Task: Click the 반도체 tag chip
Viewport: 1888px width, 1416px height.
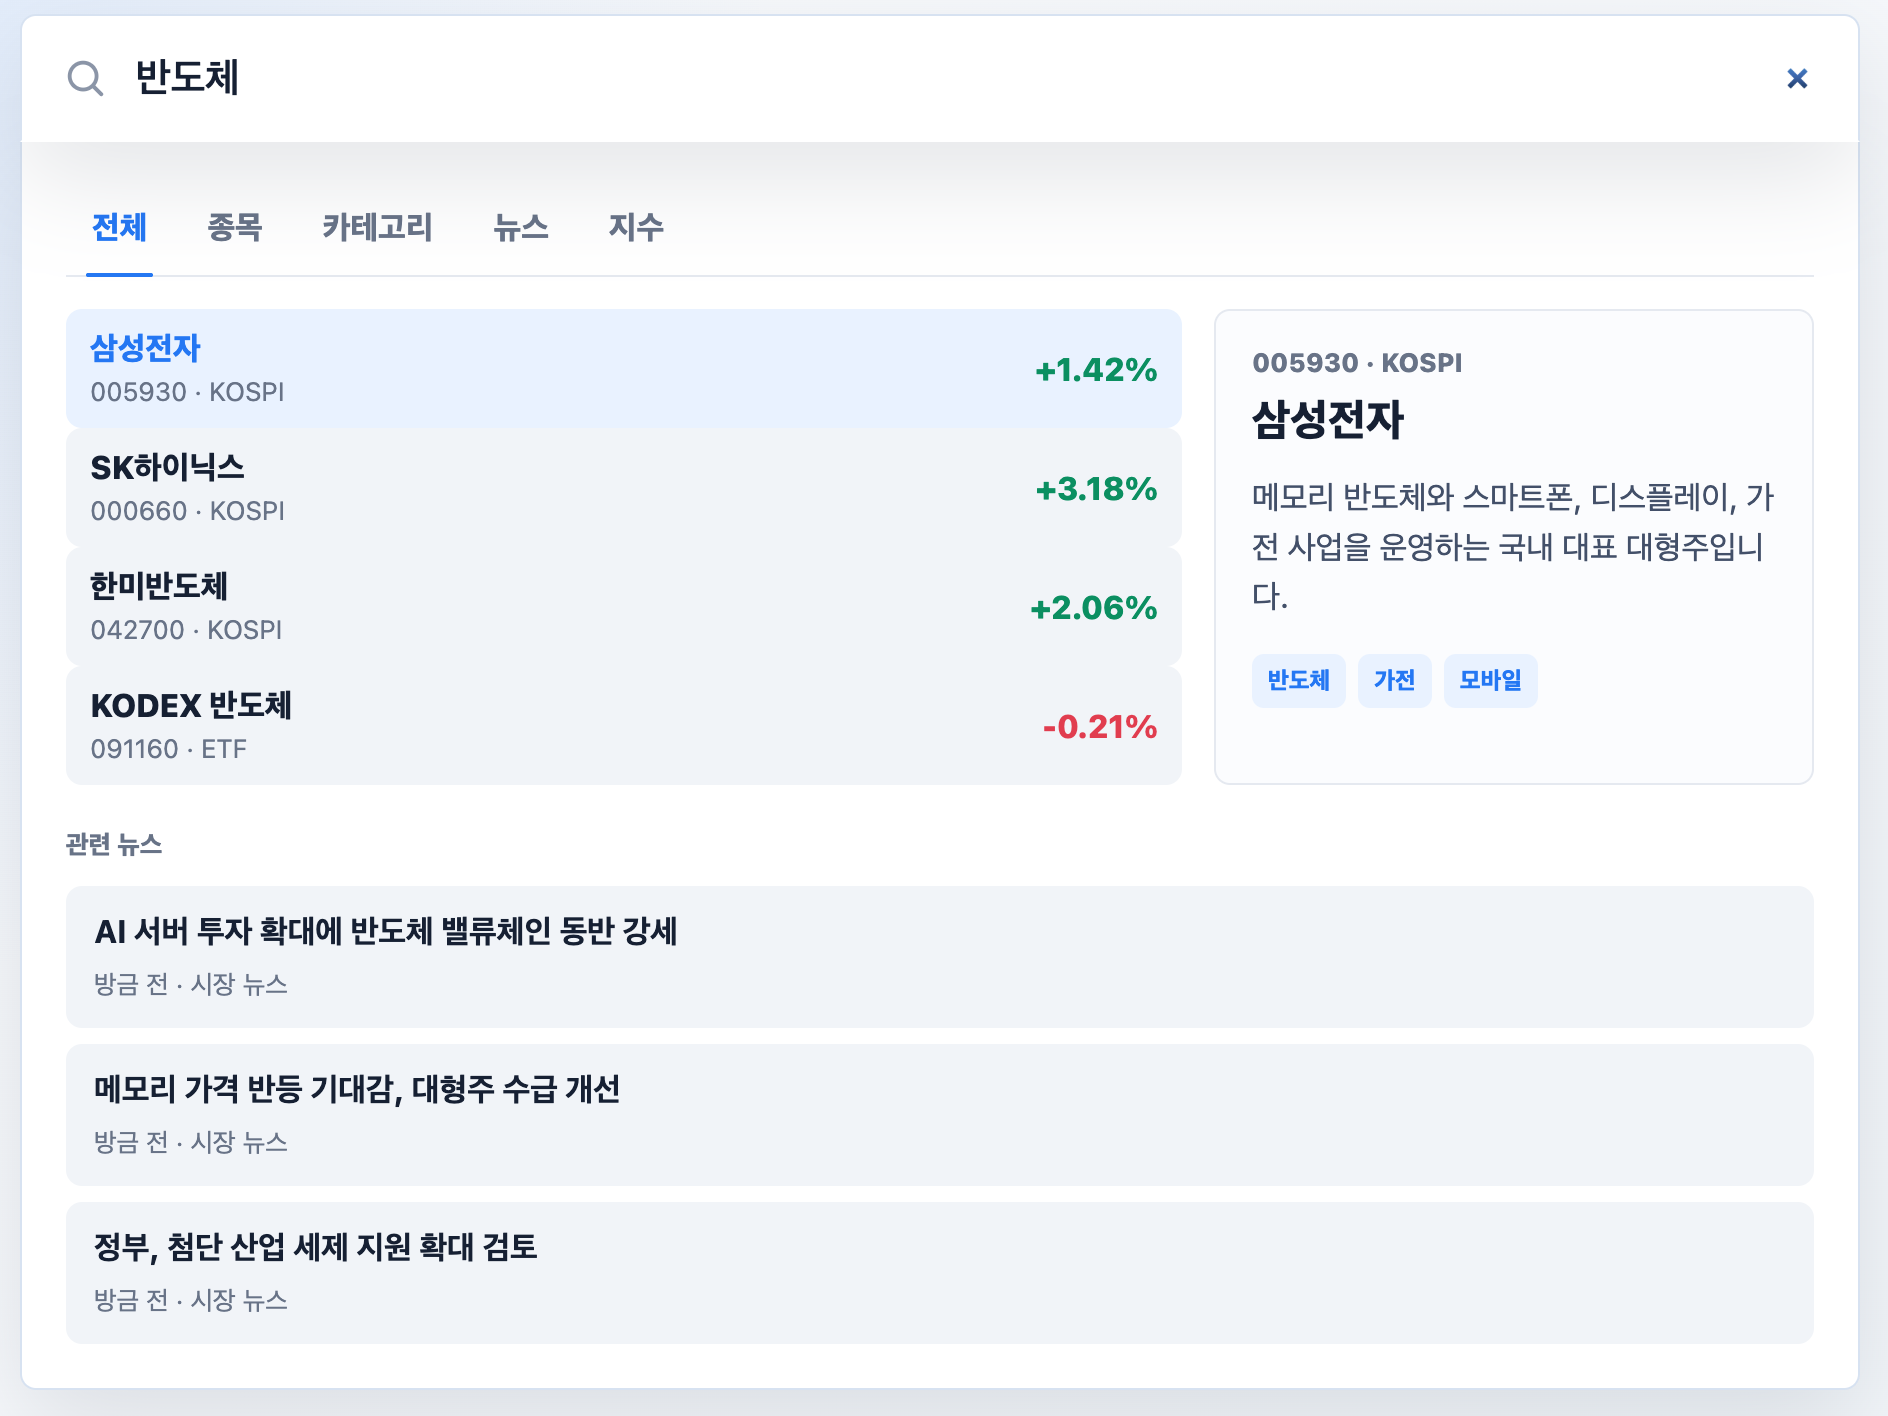Action: point(1298,681)
